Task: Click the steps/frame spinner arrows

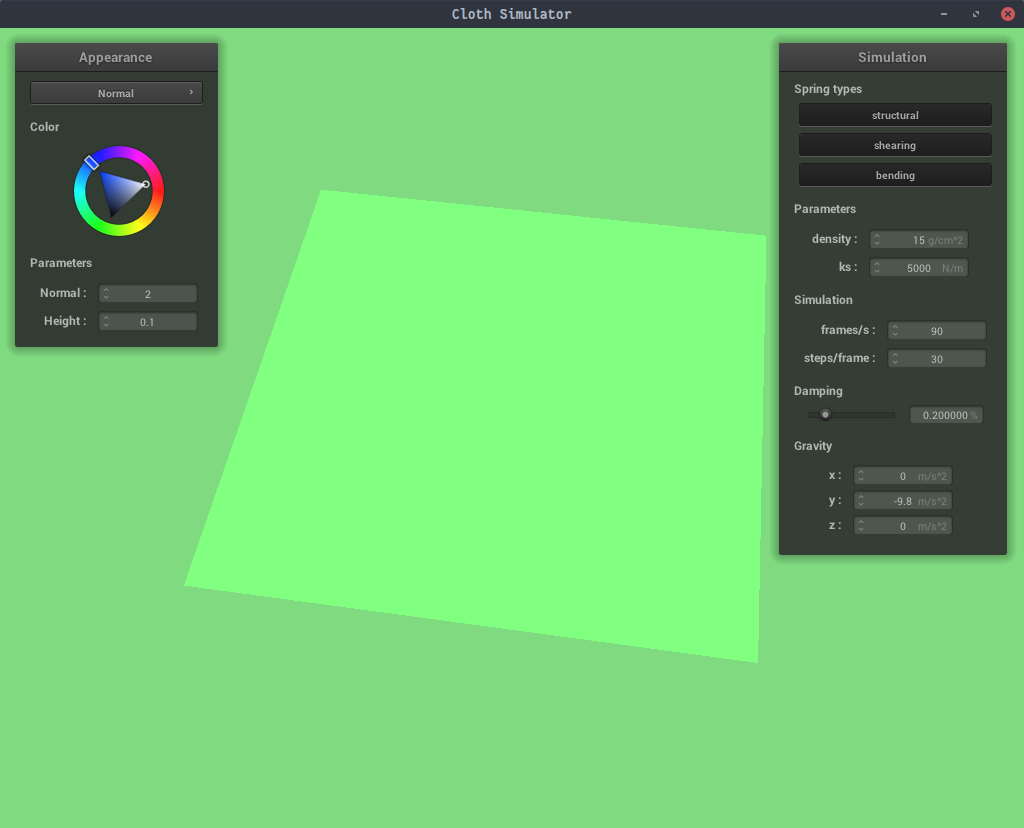Action: coord(895,359)
